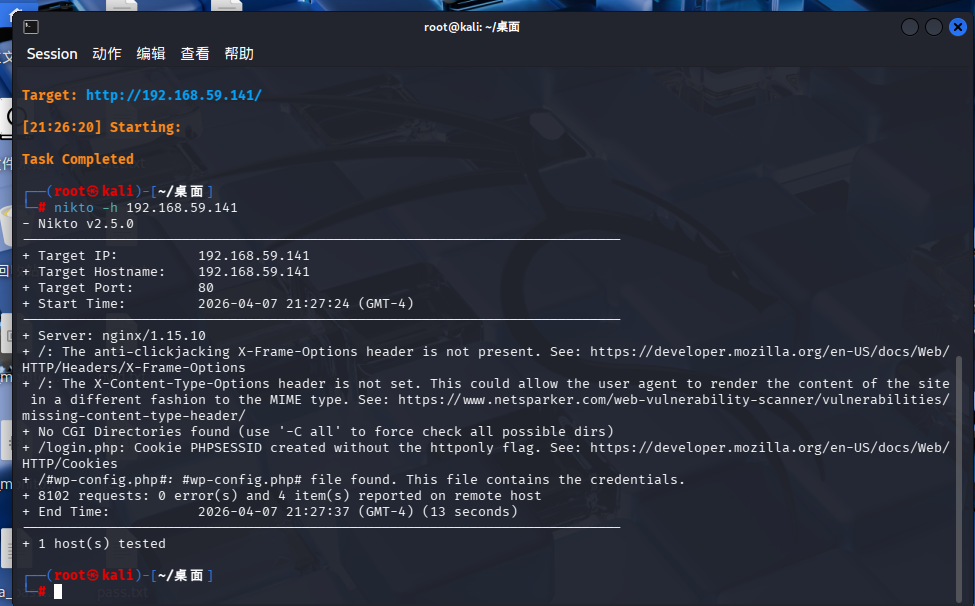Click the "Target Port: 80" line
975x606 pixels.
click(118, 288)
